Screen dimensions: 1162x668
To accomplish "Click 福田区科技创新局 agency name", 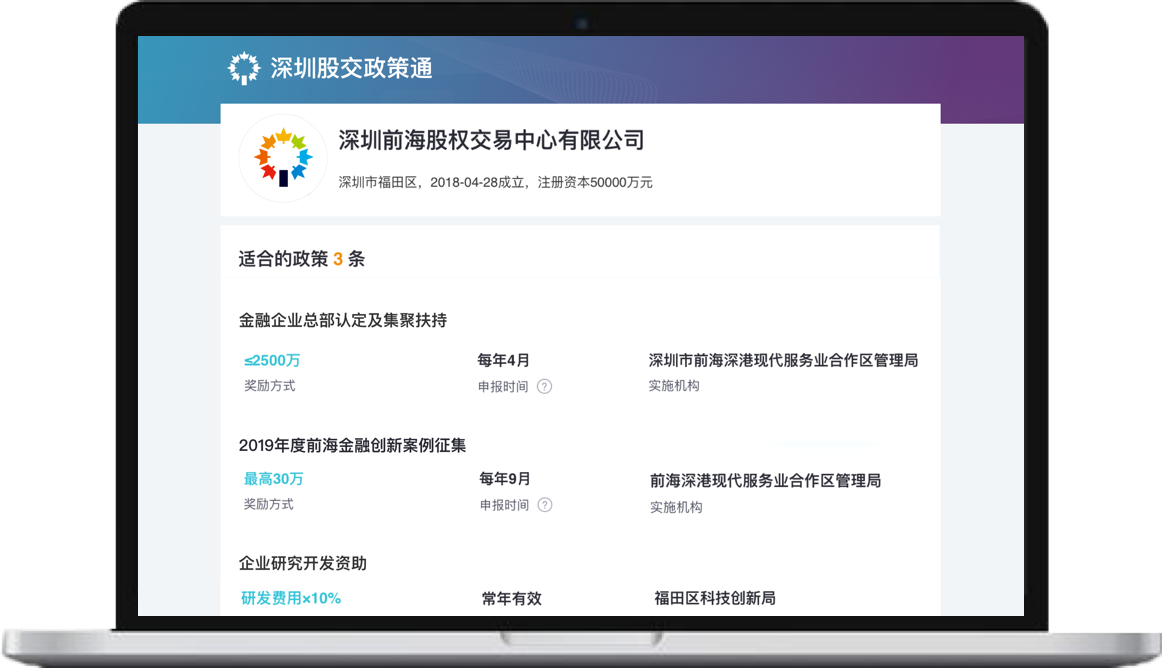I will 715,598.
